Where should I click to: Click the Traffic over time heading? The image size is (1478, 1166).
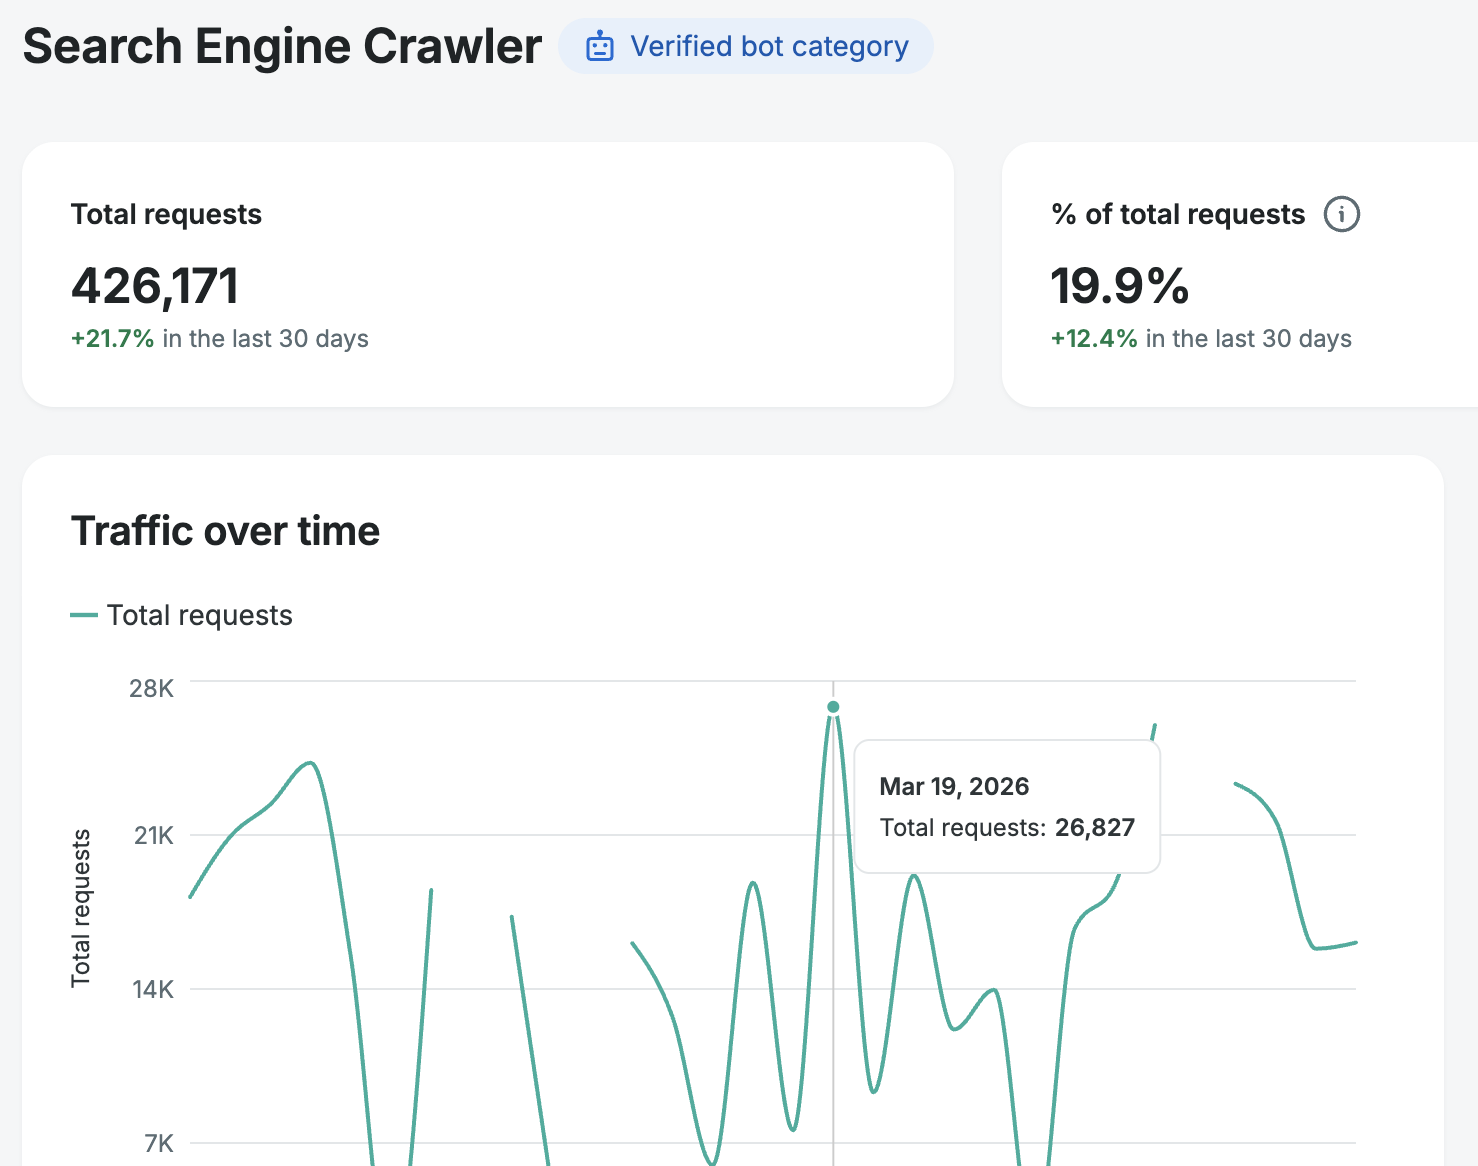pyautogui.click(x=225, y=531)
